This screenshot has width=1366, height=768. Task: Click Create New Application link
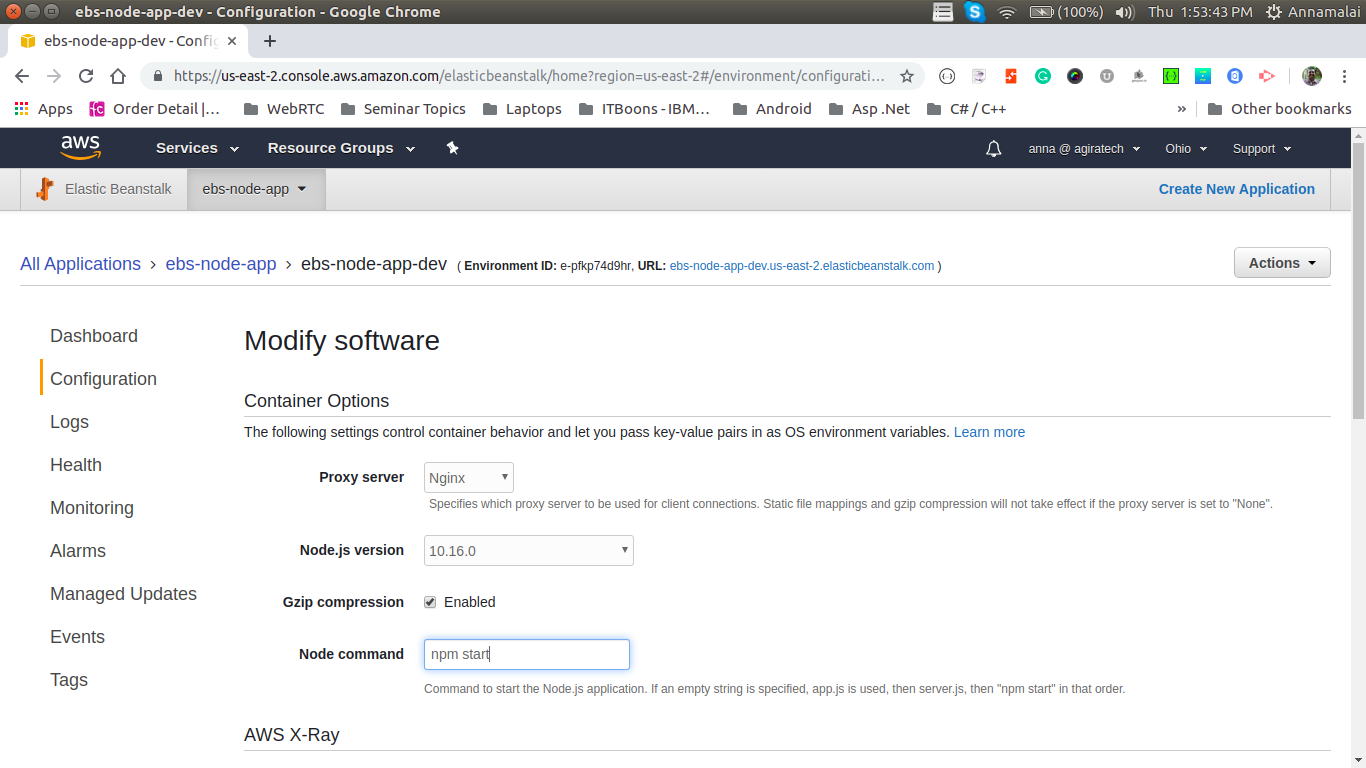pos(1237,189)
